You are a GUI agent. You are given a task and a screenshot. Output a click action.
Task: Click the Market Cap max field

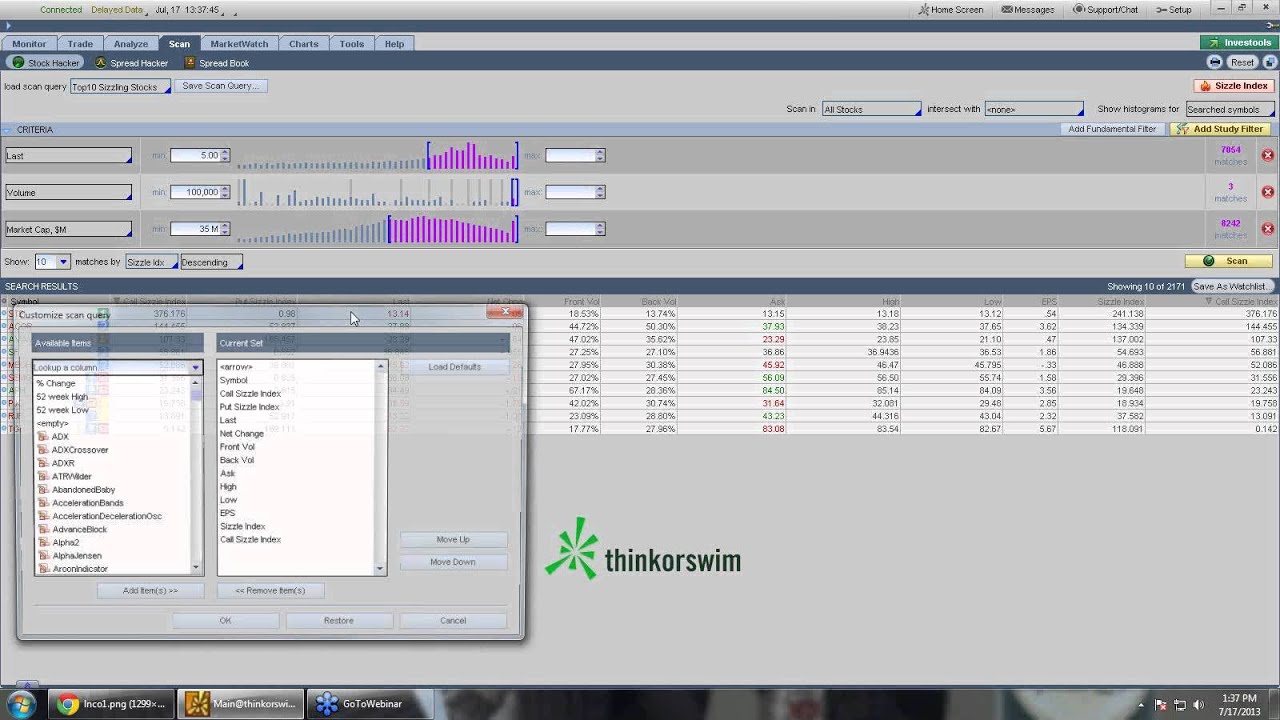pos(570,228)
